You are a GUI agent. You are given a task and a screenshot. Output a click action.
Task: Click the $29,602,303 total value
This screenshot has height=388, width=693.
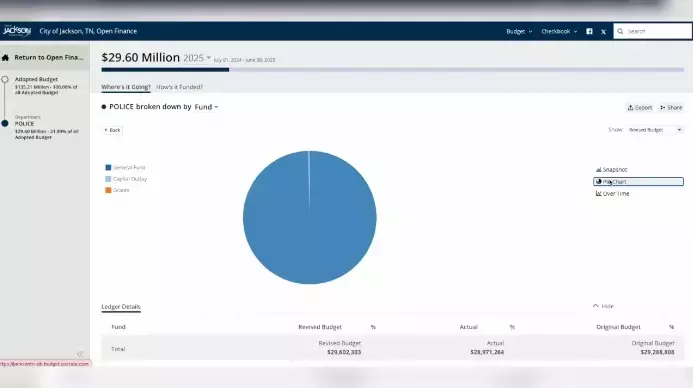[344, 352]
